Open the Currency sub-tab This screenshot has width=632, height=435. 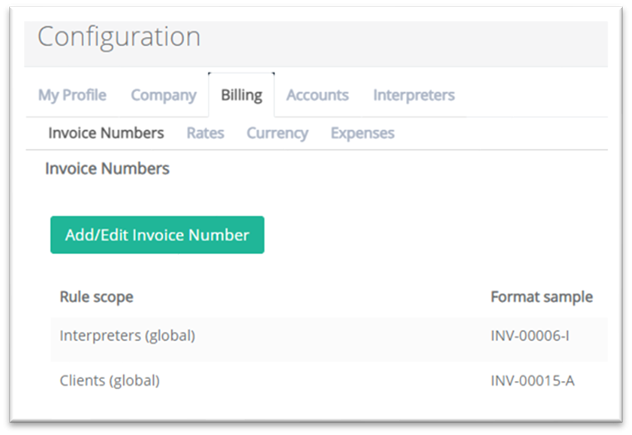[277, 133]
